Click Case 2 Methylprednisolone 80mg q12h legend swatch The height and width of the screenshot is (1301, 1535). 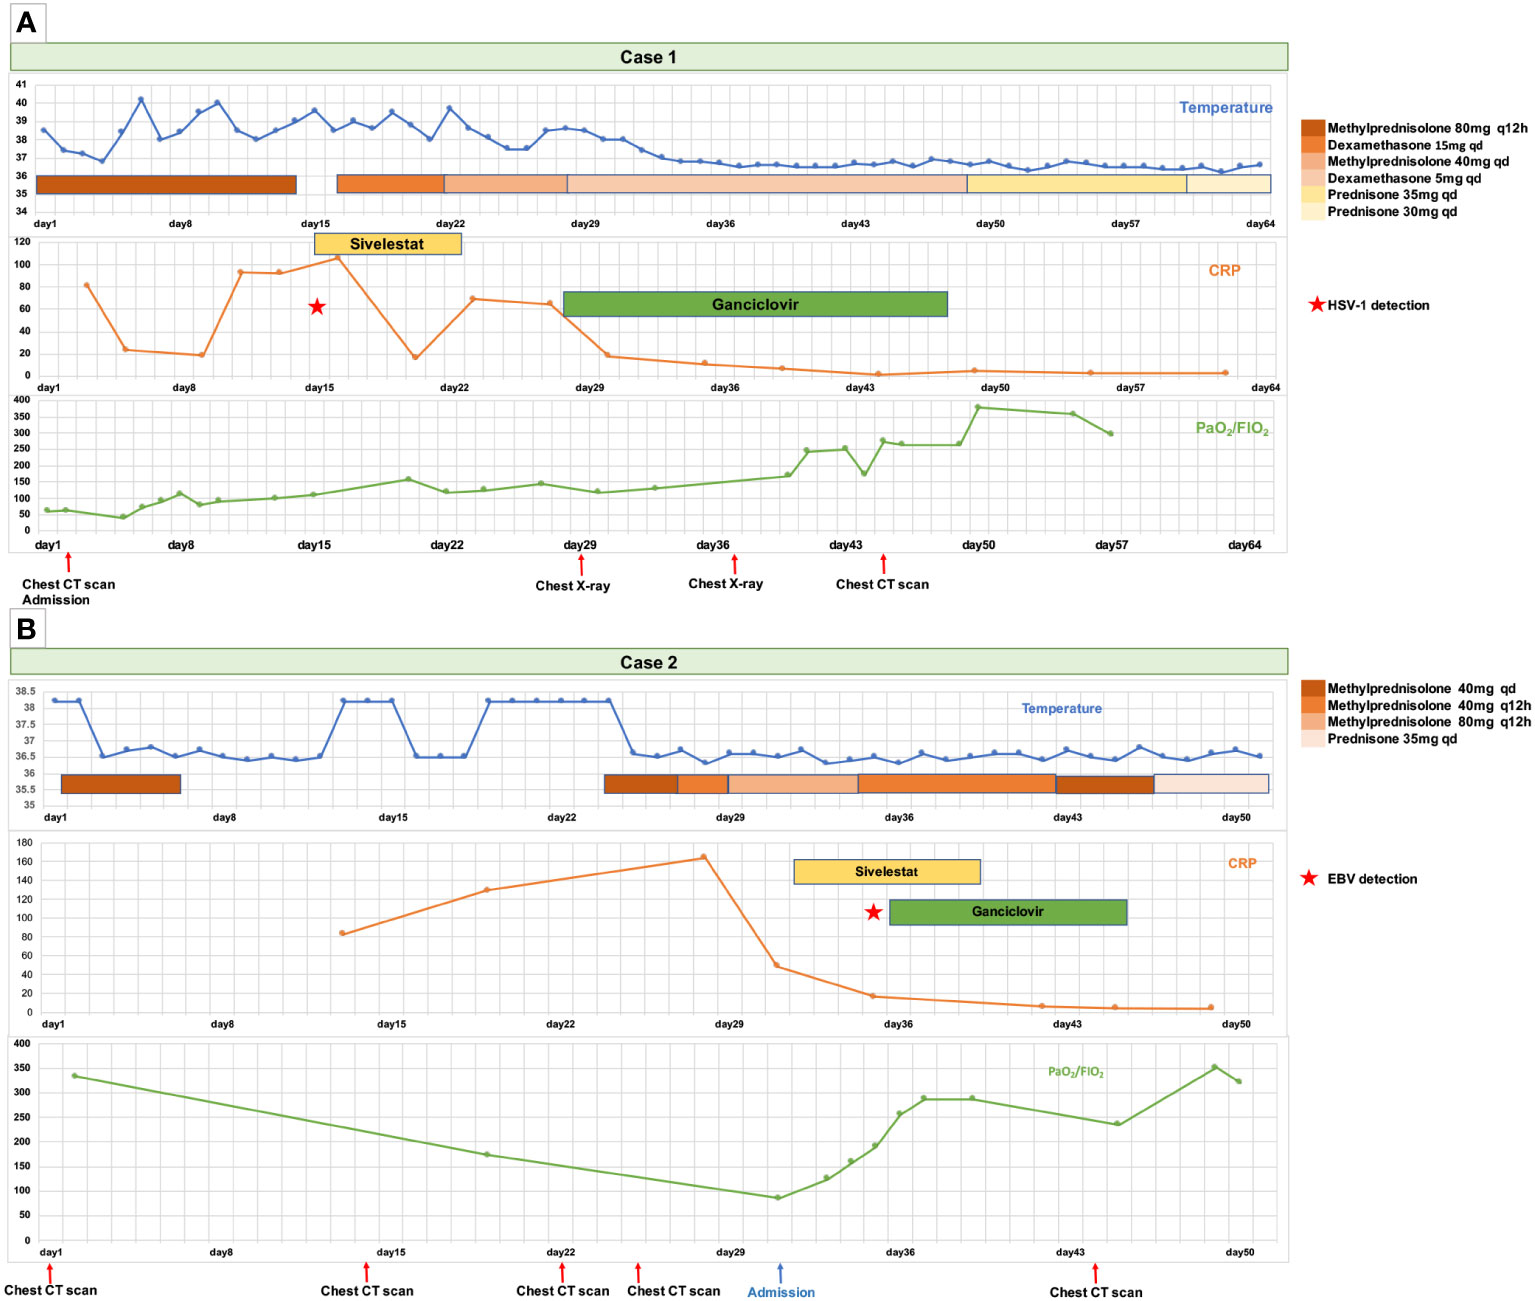tap(1313, 722)
